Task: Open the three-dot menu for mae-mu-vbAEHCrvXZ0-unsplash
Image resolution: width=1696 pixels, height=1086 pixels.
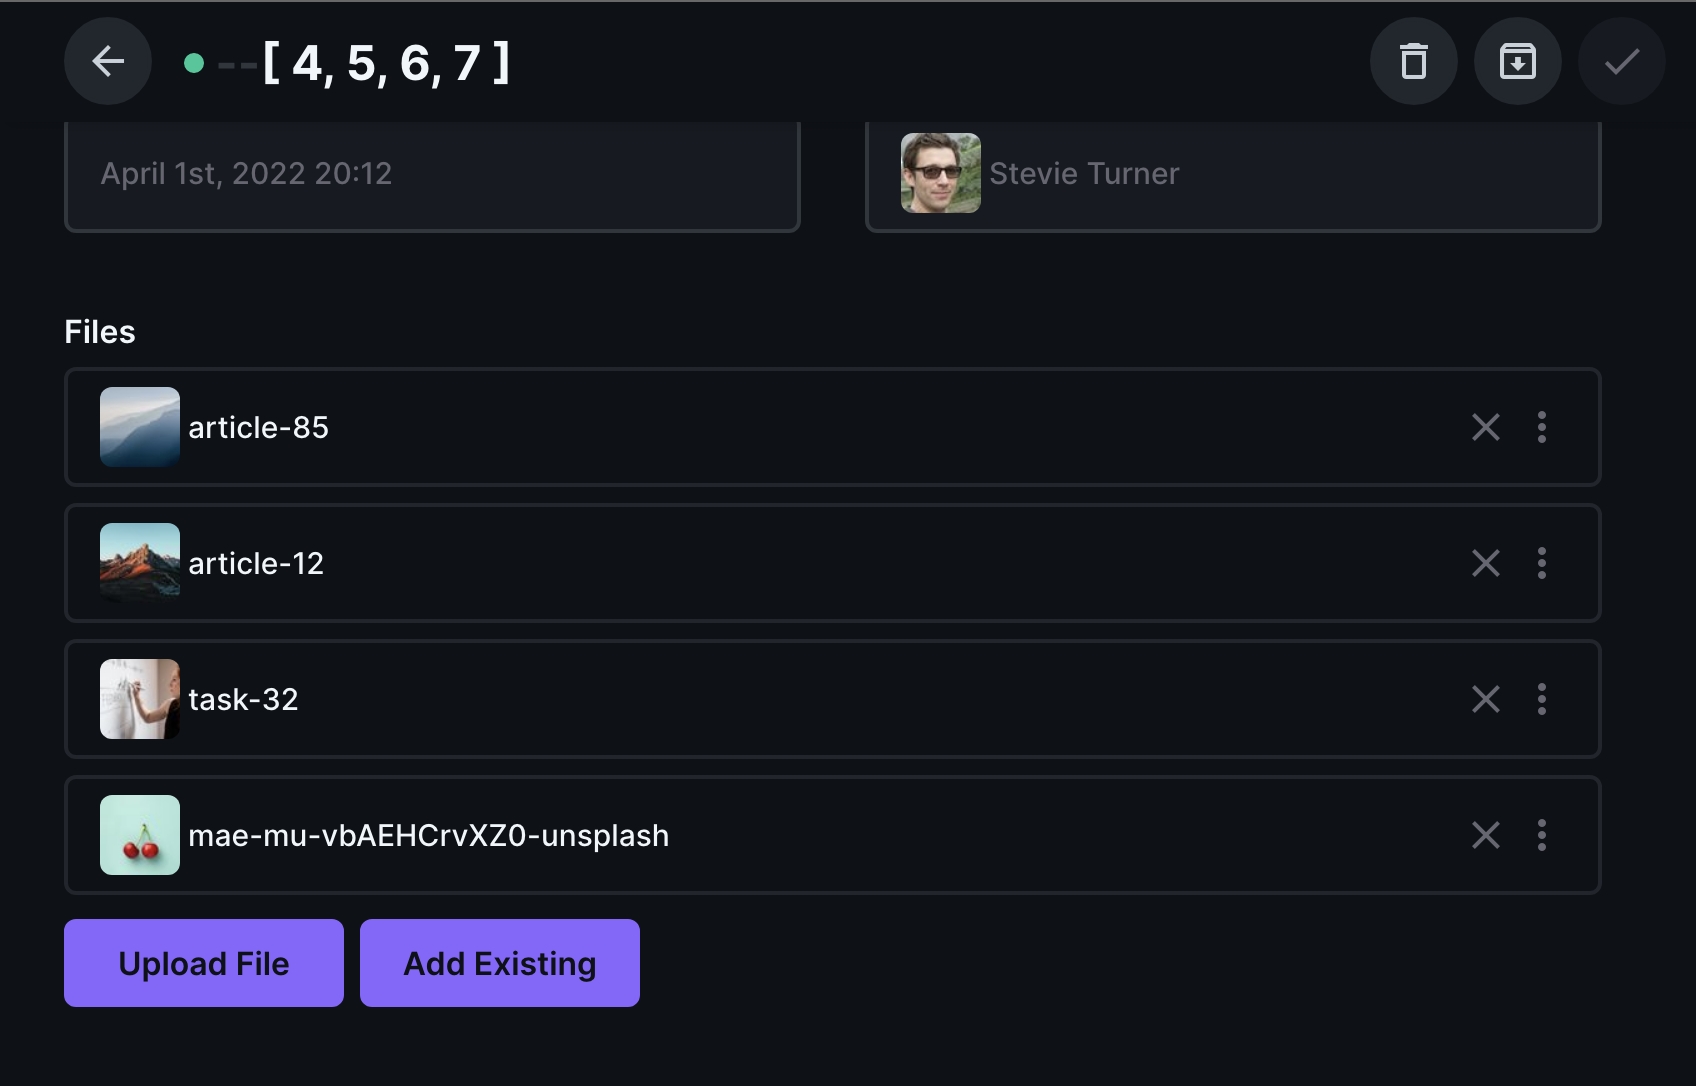Action: click(x=1542, y=835)
